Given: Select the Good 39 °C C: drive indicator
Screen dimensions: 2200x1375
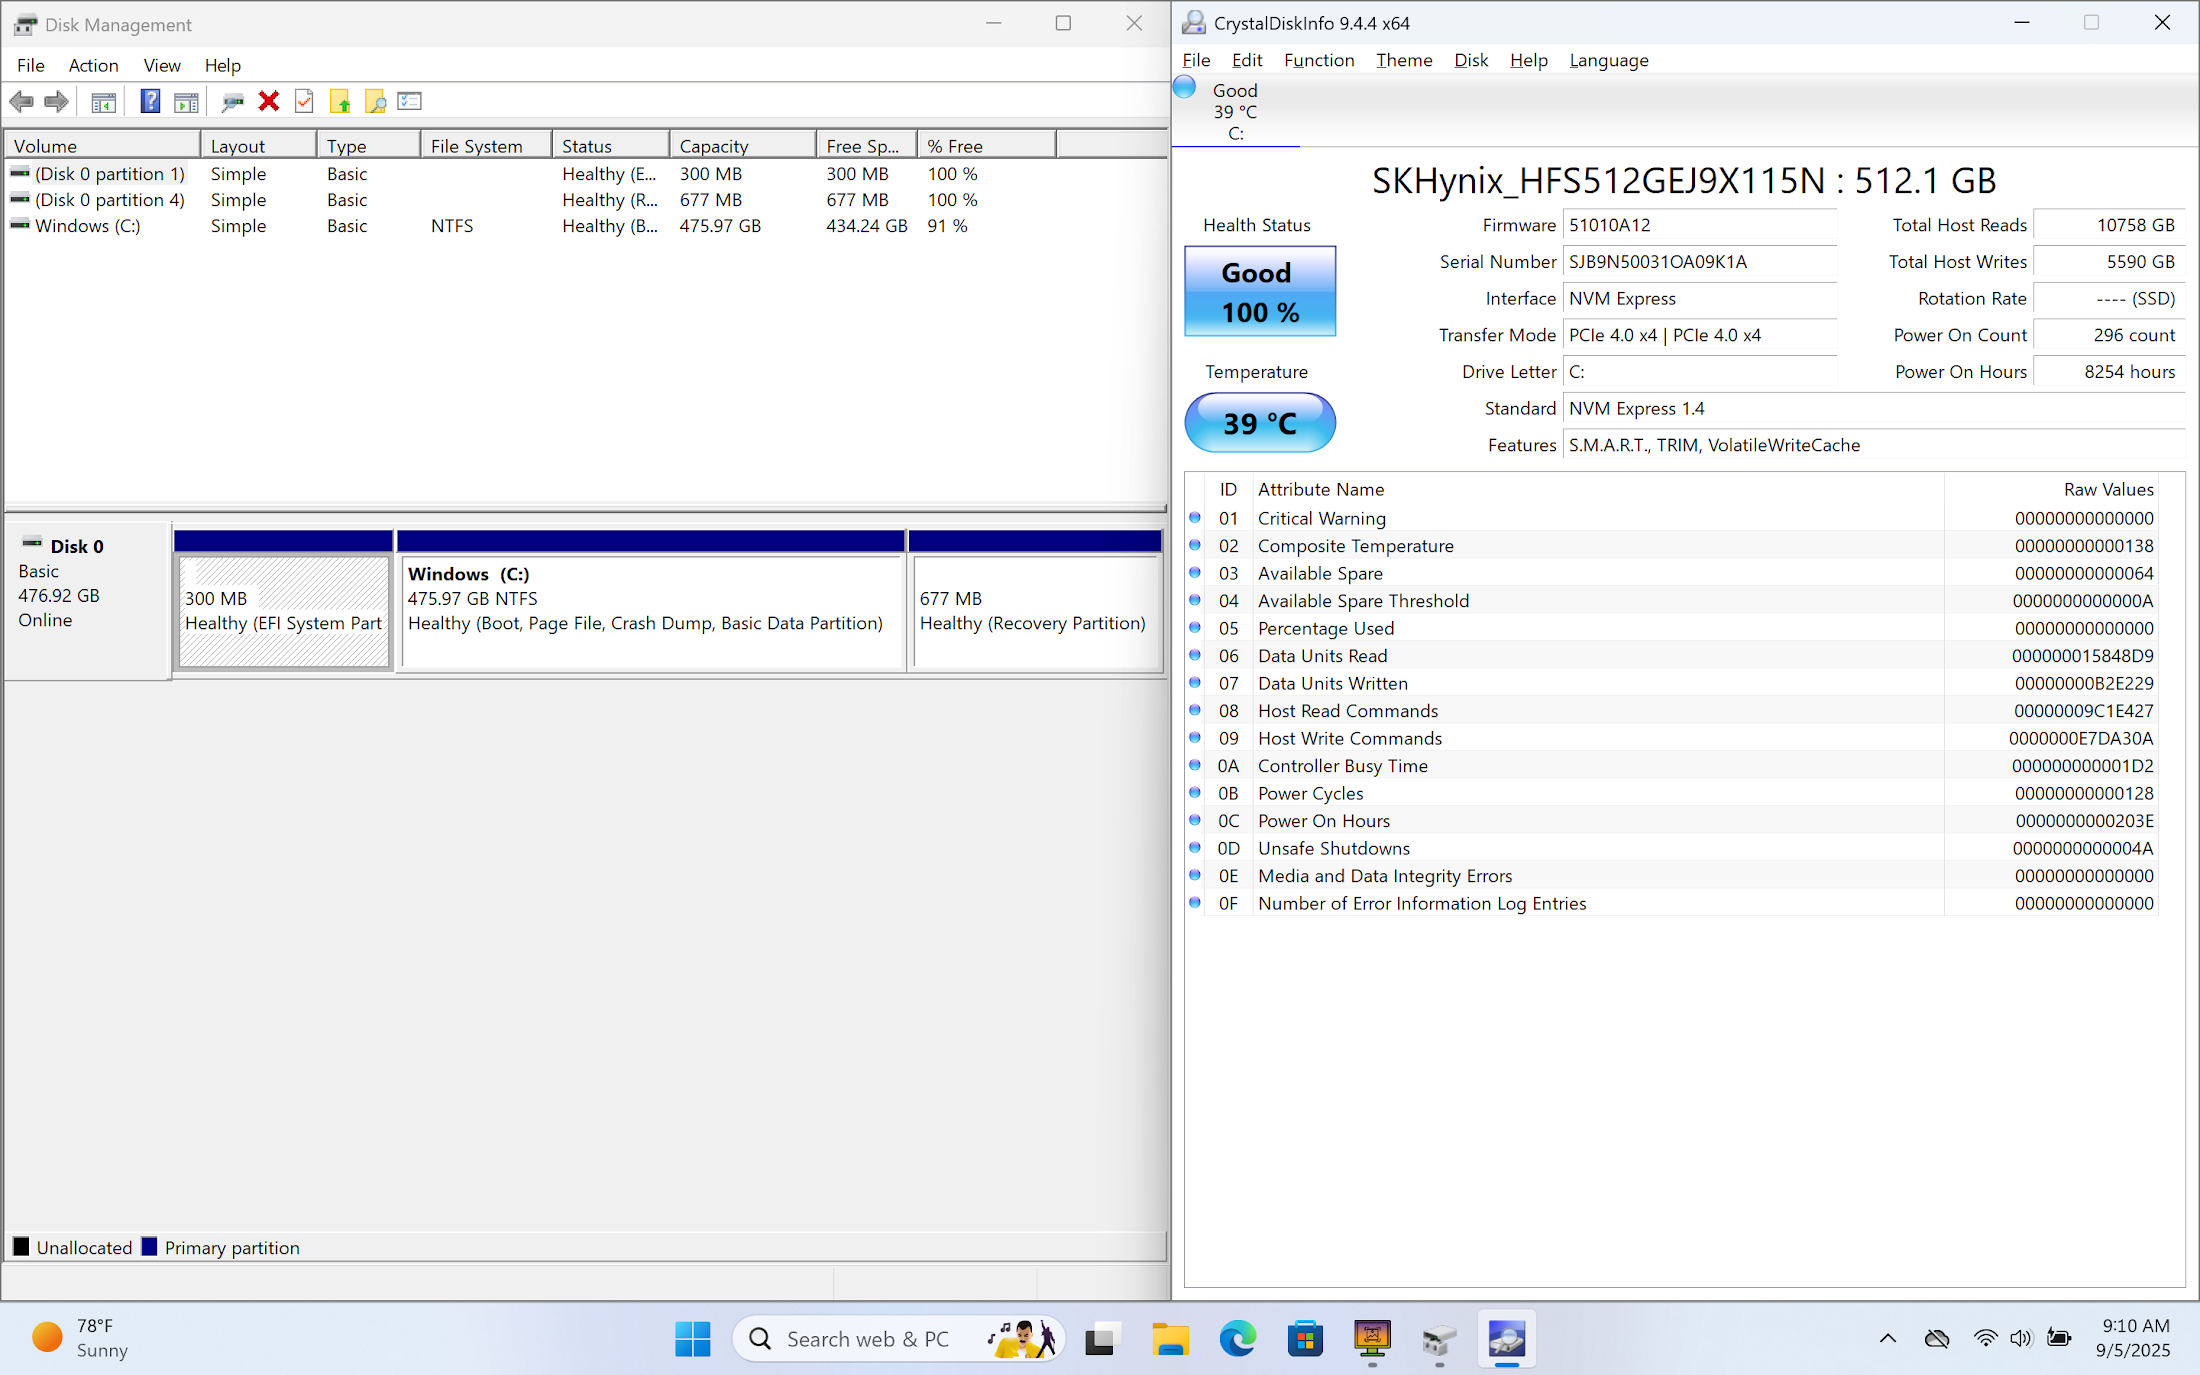Looking at the screenshot, I should coord(1235,111).
